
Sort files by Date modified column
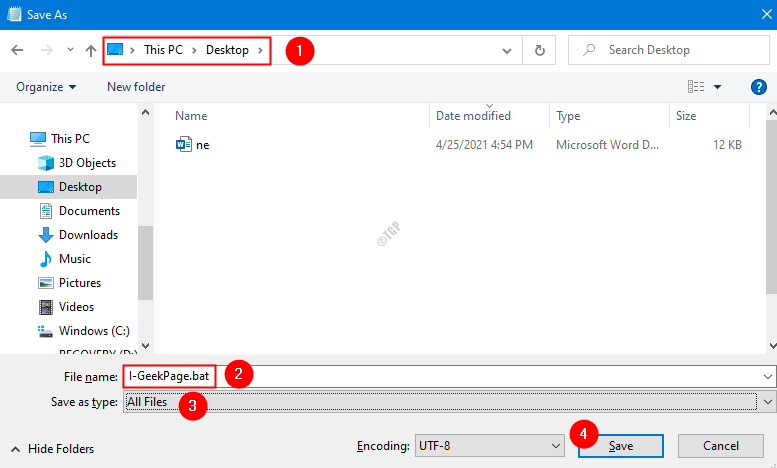pos(473,116)
